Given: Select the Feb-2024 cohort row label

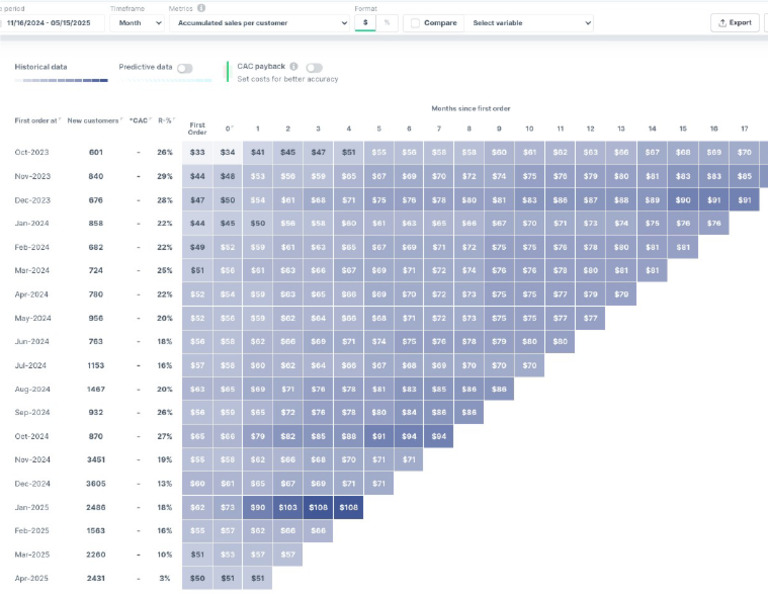Looking at the screenshot, I should (32, 247).
